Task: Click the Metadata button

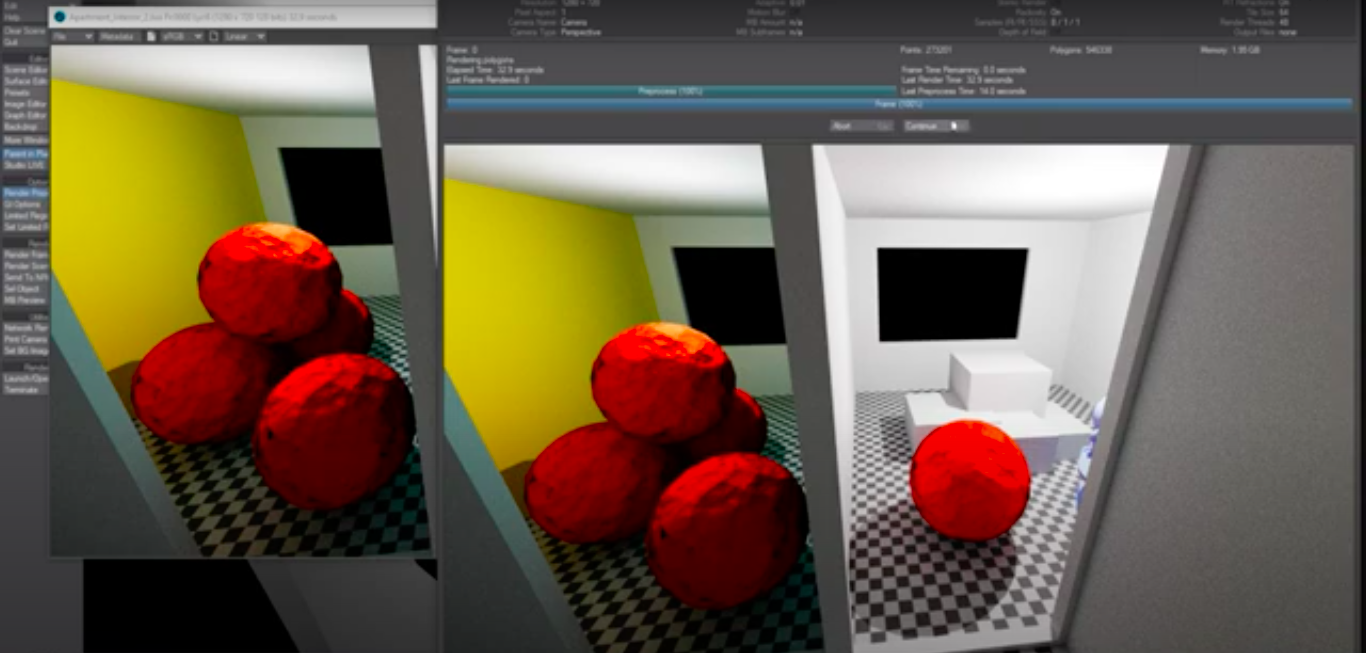Action: pyautogui.click(x=119, y=36)
